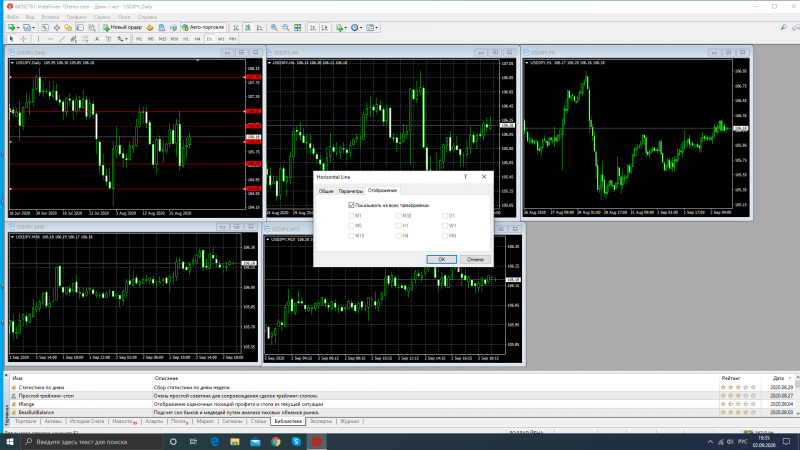Open the new chart dropdown arrow
The height and width of the screenshot is (450, 800).
(x=19, y=27)
